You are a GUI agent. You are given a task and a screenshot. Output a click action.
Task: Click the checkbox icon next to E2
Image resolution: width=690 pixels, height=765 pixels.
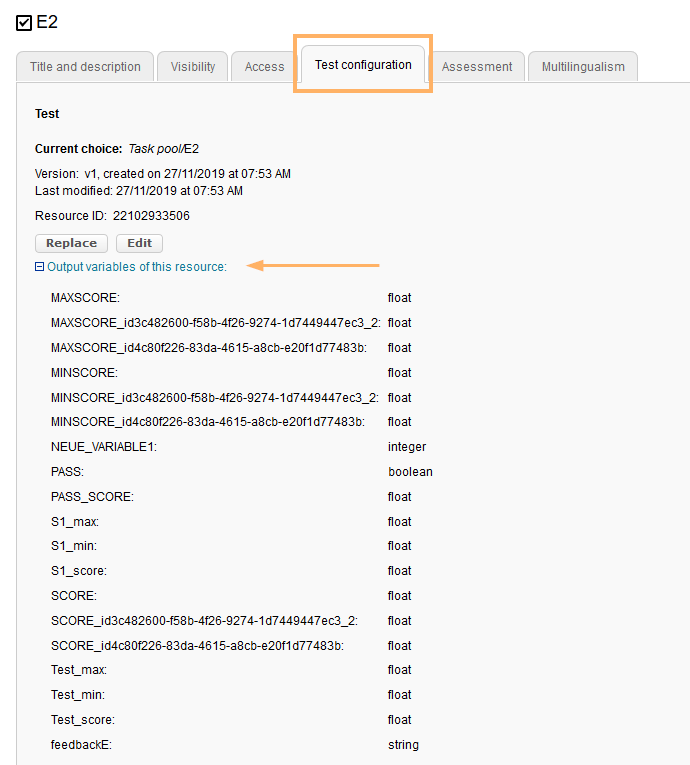24,23
